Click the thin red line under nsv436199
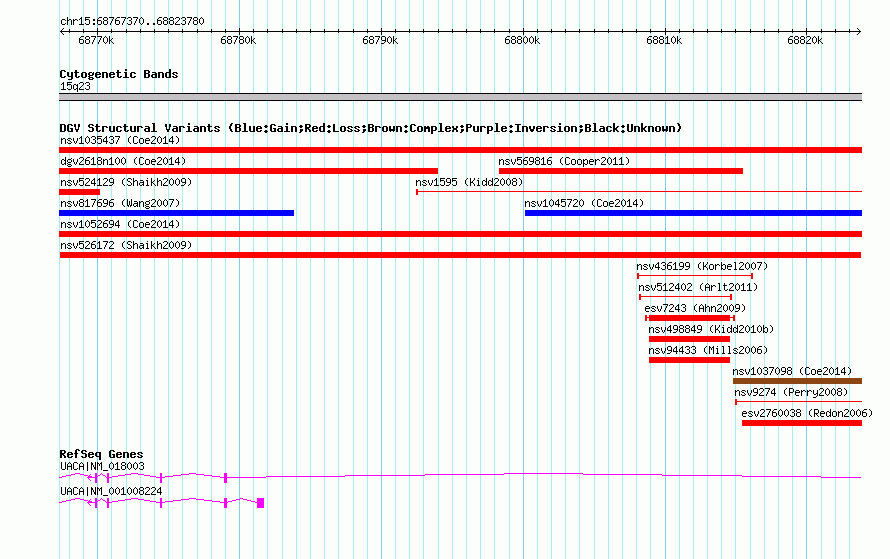890x559 pixels. click(695, 276)
